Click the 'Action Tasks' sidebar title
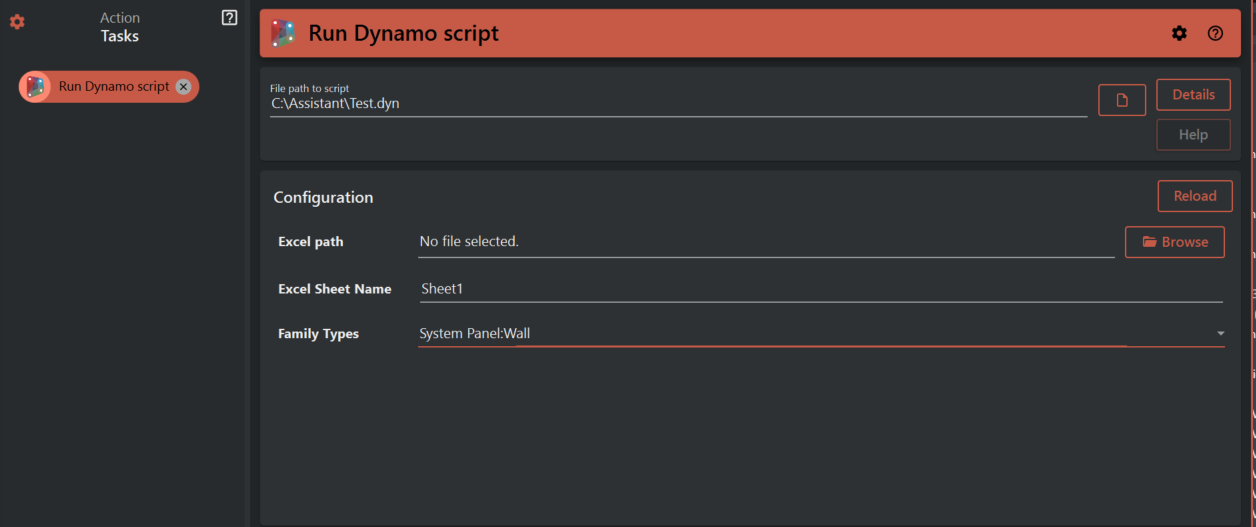The image size is (1256, 527). (120, 27)
